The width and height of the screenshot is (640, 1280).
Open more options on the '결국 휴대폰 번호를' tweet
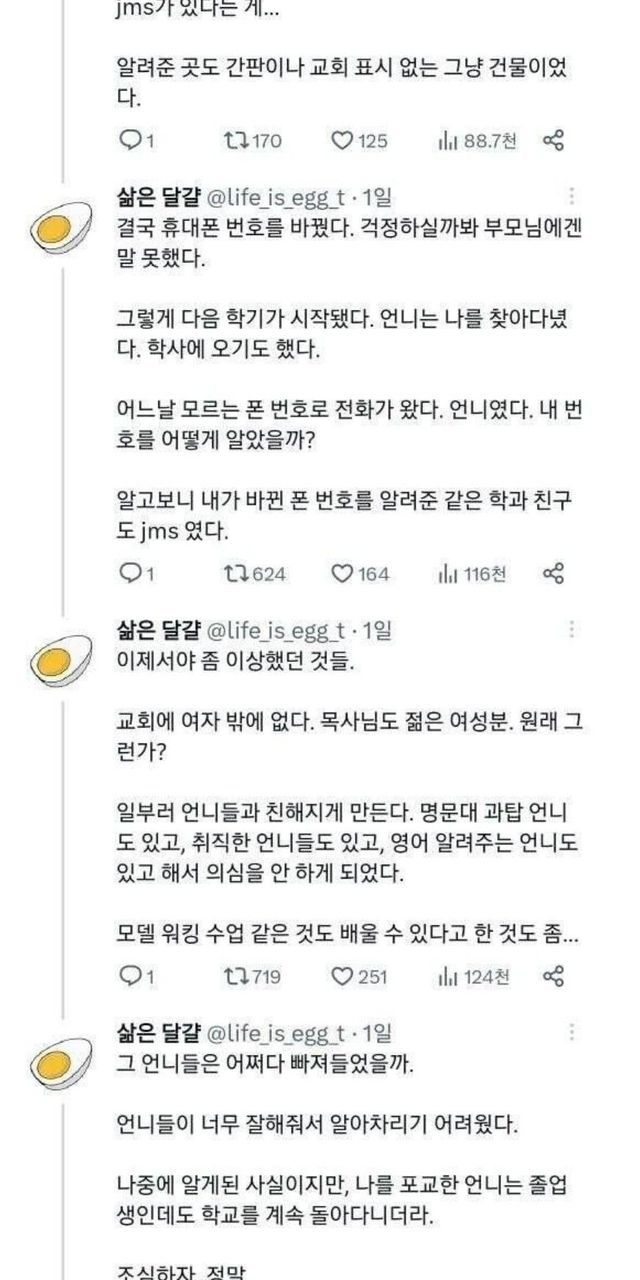pyautogui.click(x=571, y=196)
